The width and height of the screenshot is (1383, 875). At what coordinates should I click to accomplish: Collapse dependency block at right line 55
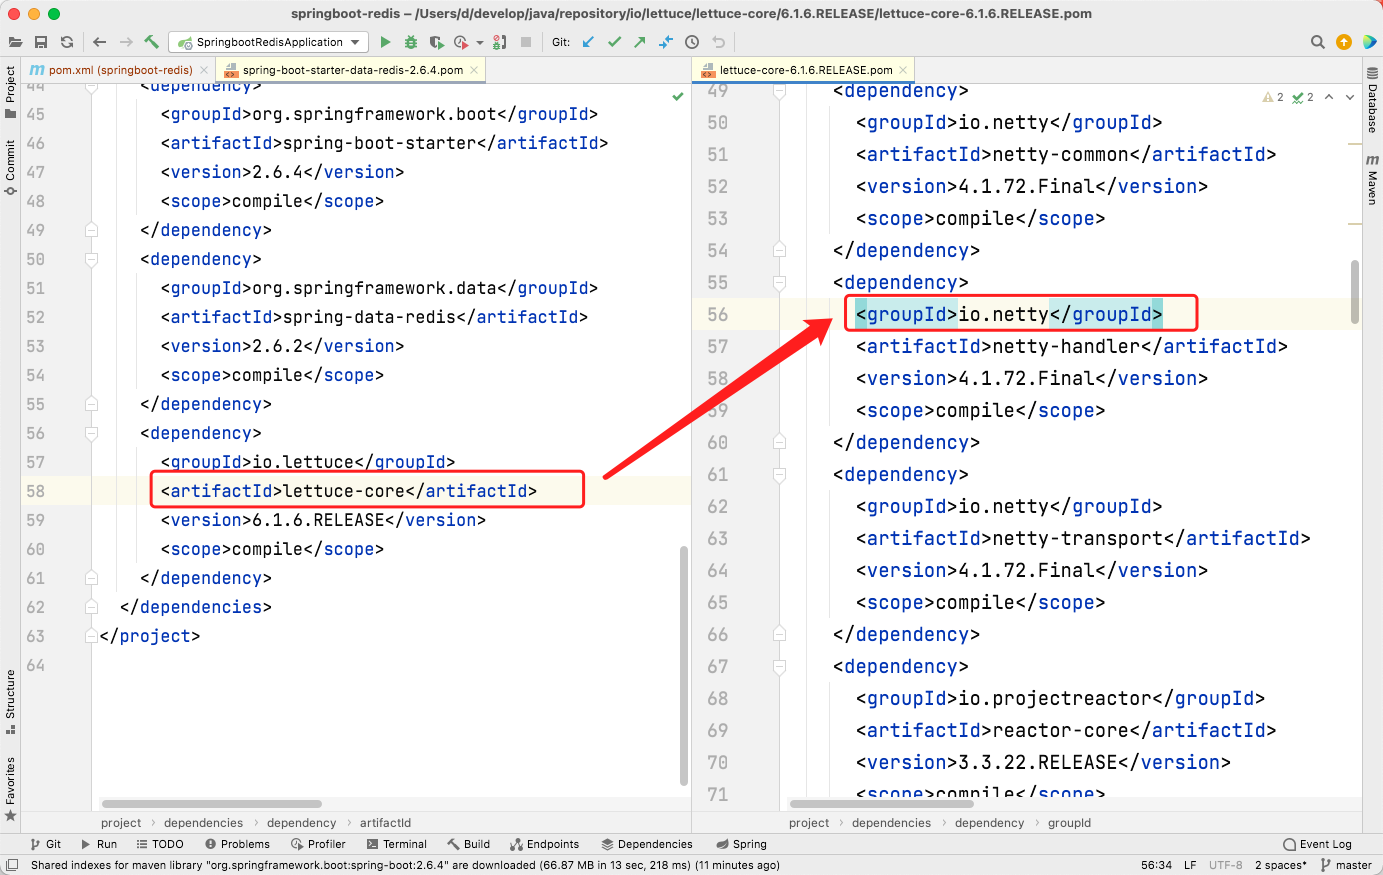(780, 282)
